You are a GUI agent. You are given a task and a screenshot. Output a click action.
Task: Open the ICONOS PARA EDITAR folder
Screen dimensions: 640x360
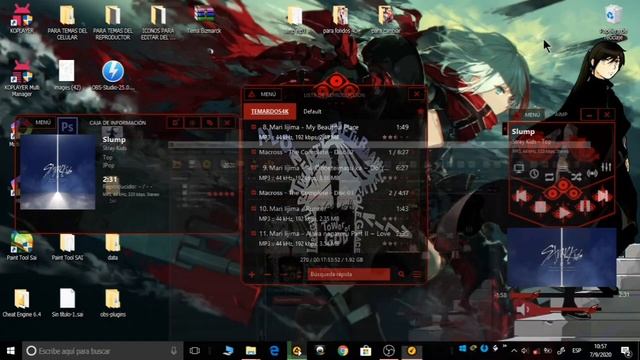click(x=158, y=22)
